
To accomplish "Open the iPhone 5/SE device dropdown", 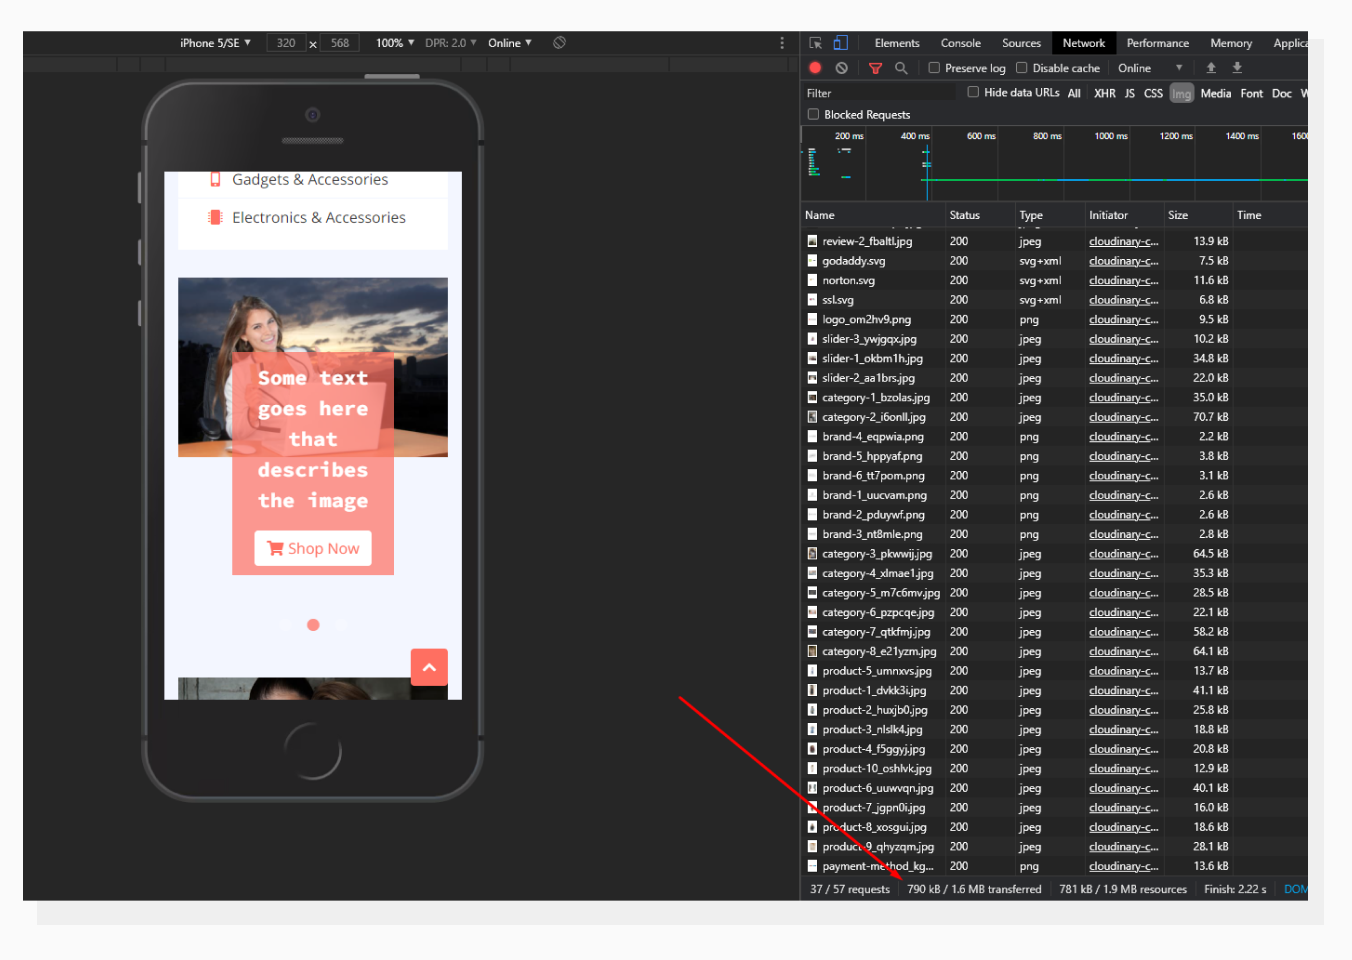I will pyautogui.click(x=214, y=42).
